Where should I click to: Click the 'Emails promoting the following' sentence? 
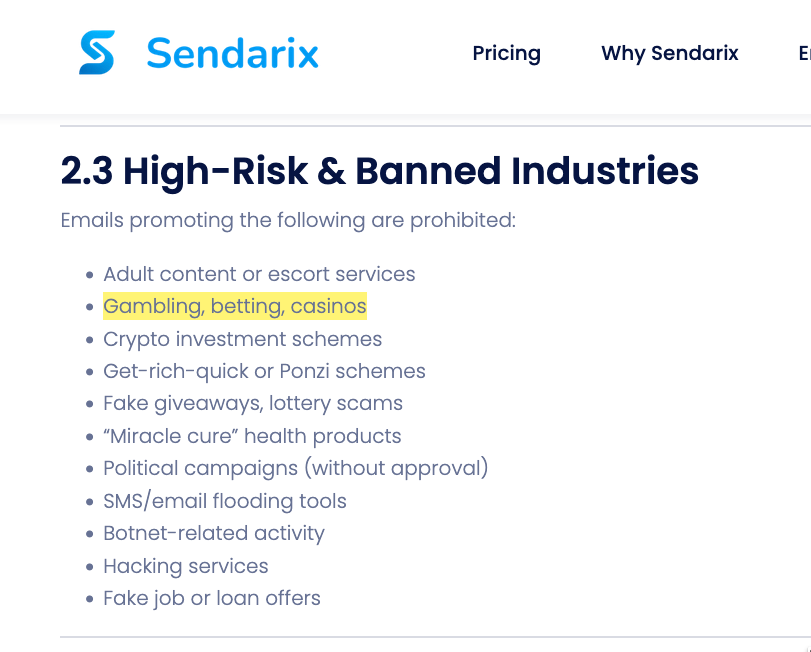click(x=288, y=220)
